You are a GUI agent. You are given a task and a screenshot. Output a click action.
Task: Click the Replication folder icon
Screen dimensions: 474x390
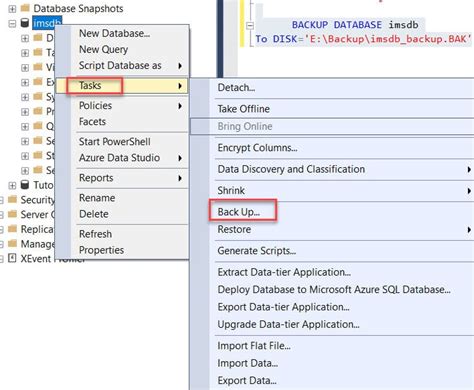click(x=12, y=229)
